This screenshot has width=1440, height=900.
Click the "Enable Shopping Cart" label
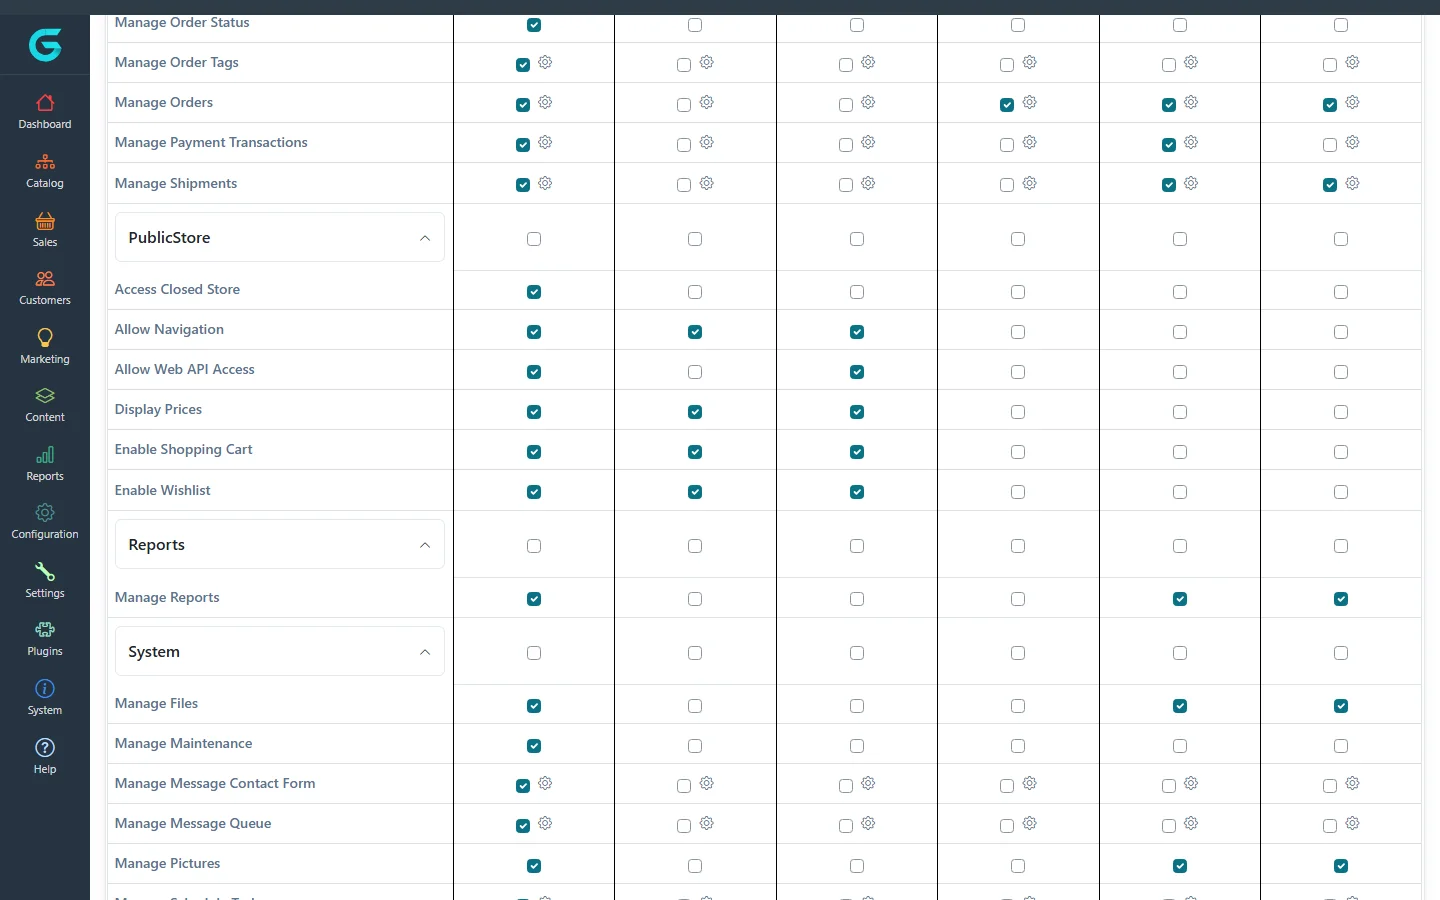(x=184, y=449)
